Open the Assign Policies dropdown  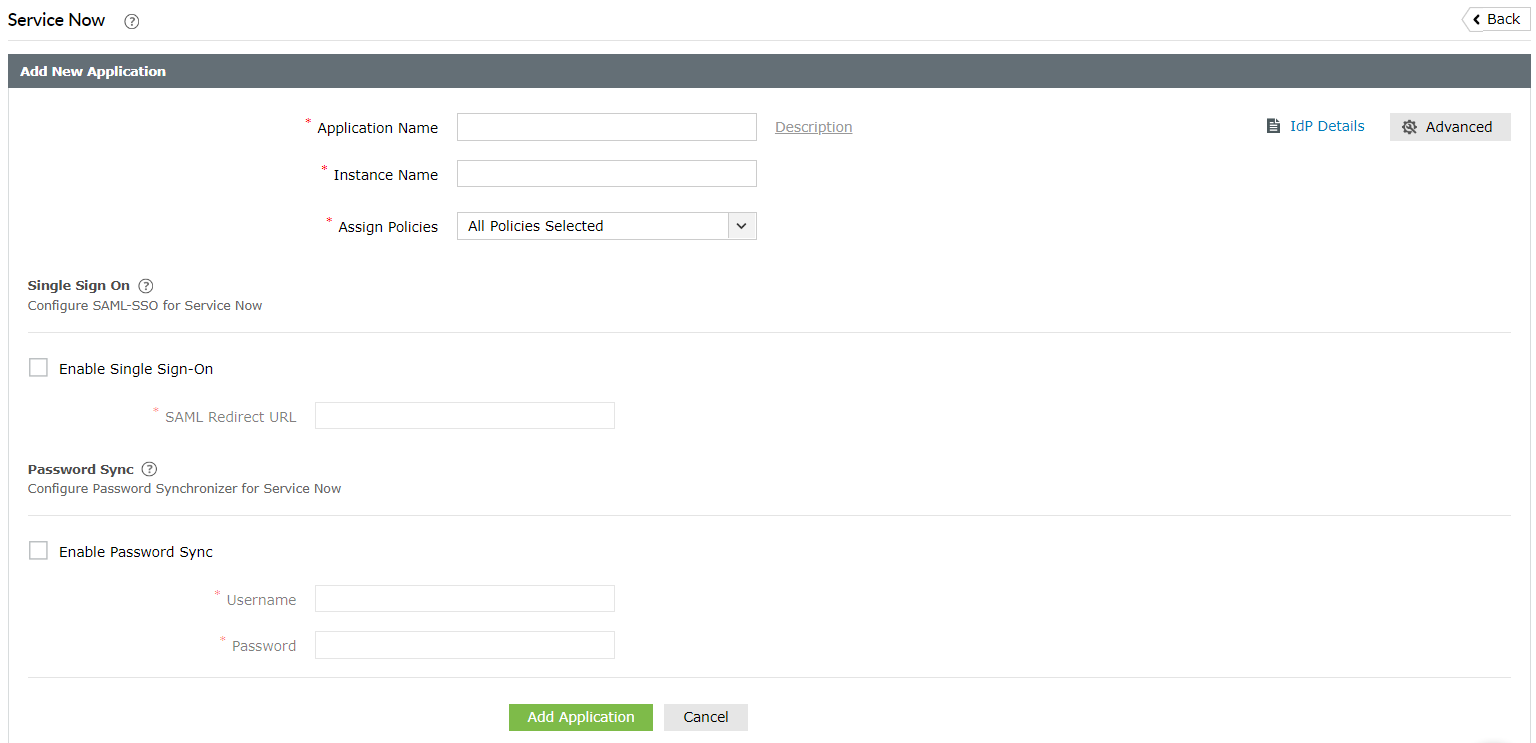607,226
